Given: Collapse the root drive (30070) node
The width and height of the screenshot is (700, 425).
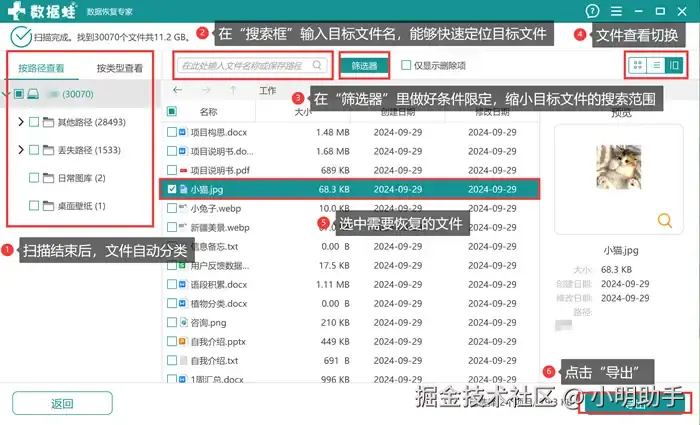Looking at the screenshot, I should click(x=5, y=94).
